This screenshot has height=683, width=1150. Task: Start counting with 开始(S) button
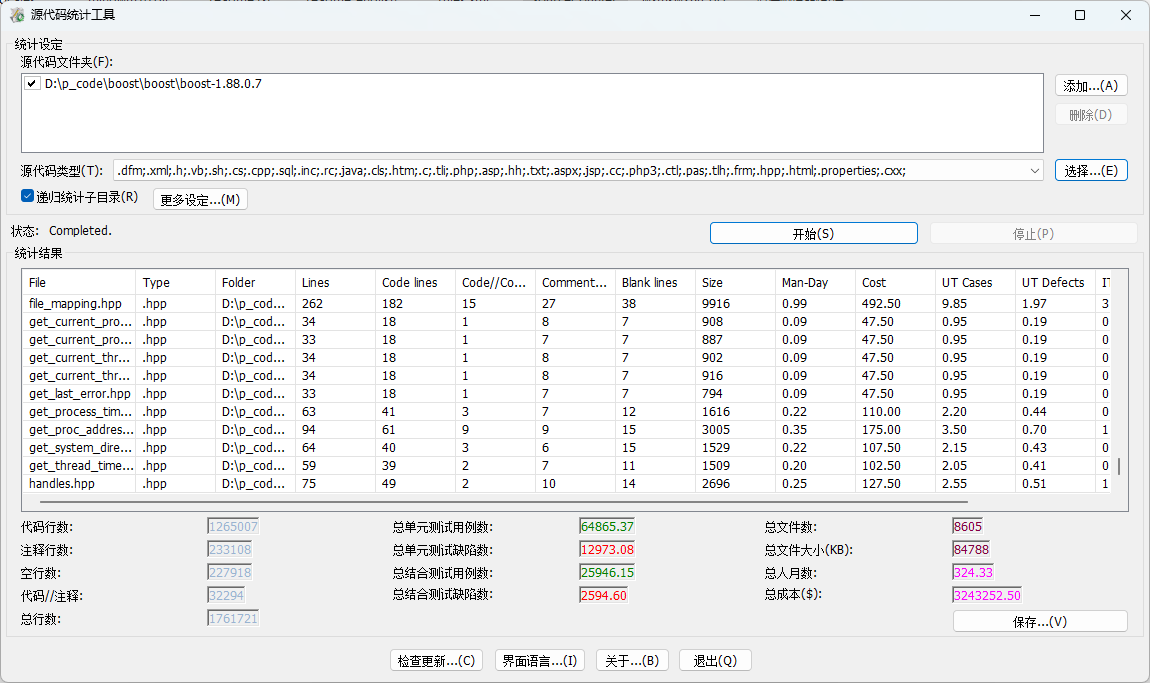813,234
